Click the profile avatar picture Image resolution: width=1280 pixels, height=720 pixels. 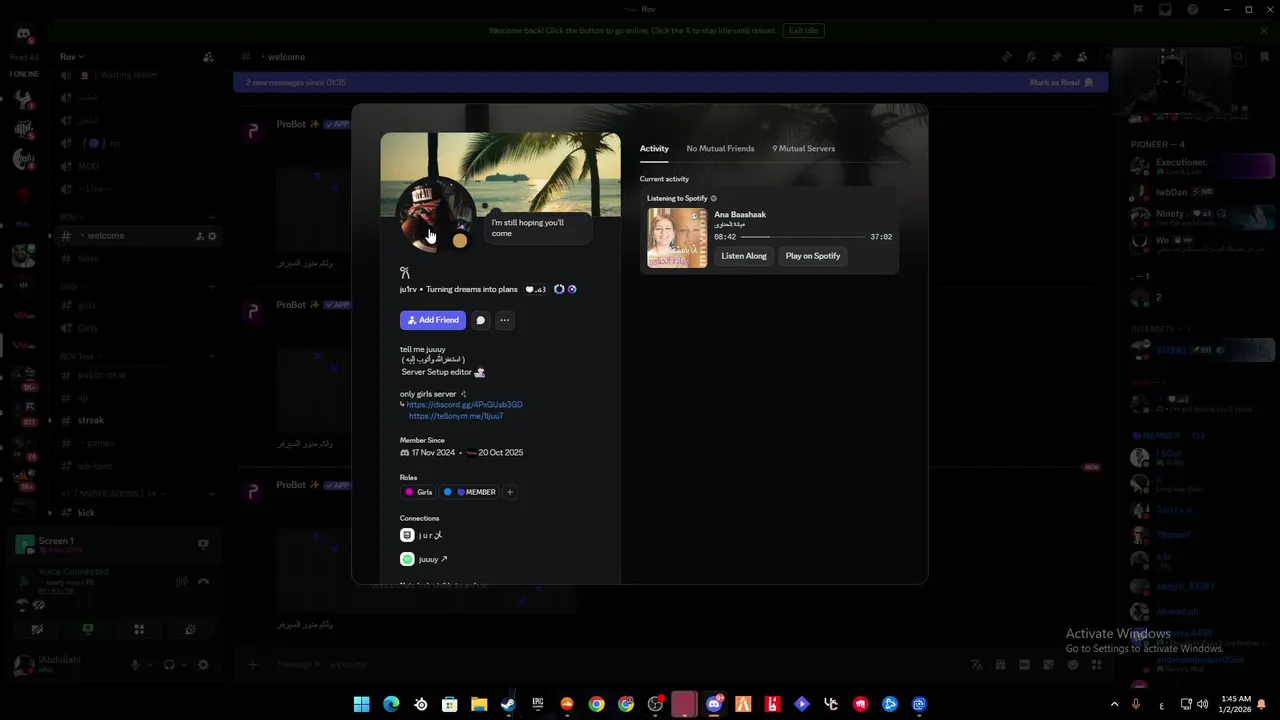pyautogui.click(x=437, y=215)
